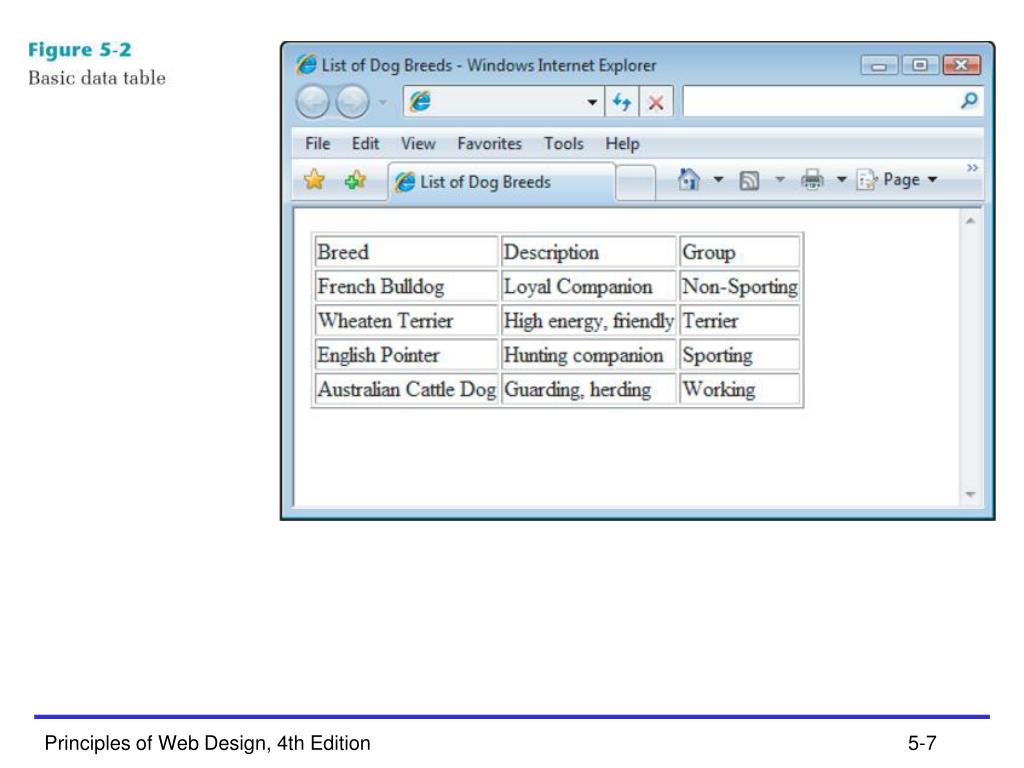Click the browser Forward arrow button

pyautogui.click(x=353, y=103)
